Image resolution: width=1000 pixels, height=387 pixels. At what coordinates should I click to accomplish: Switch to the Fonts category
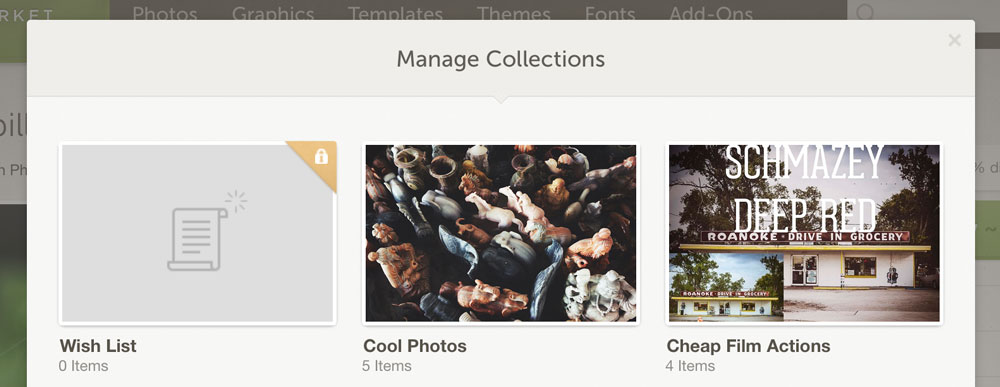(x=610, y=14)
